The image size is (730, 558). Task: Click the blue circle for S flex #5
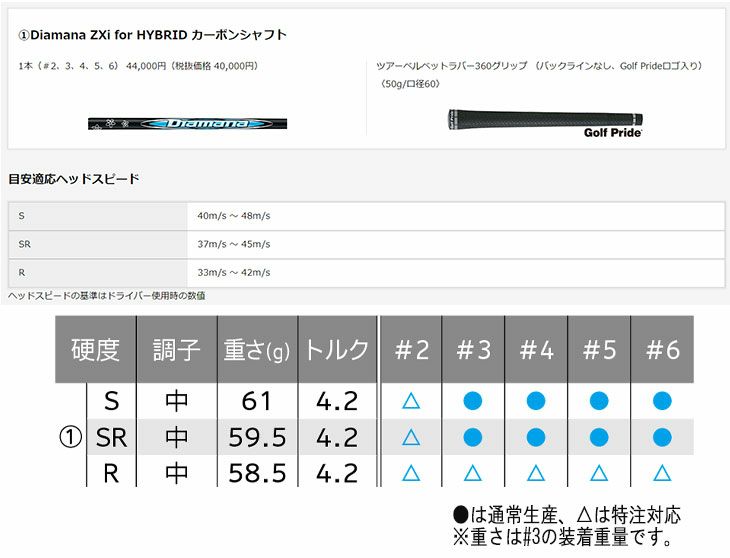pos(598,401)
